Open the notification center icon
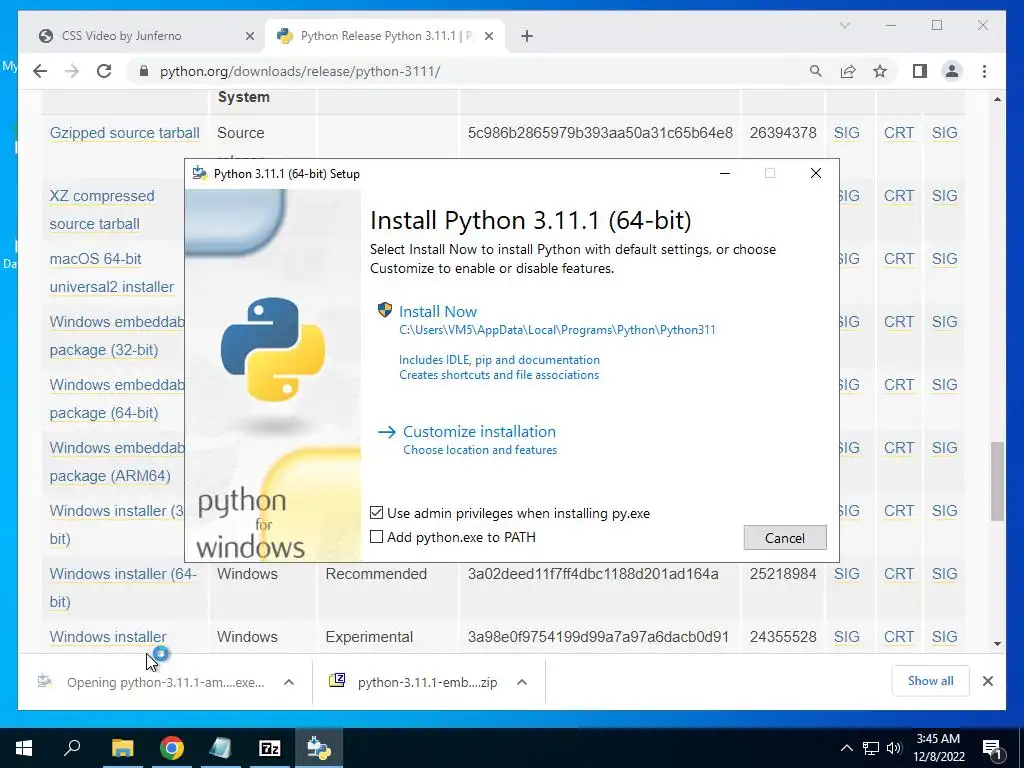The width and height of the screenshot is (1024, 768). [992, 749]
